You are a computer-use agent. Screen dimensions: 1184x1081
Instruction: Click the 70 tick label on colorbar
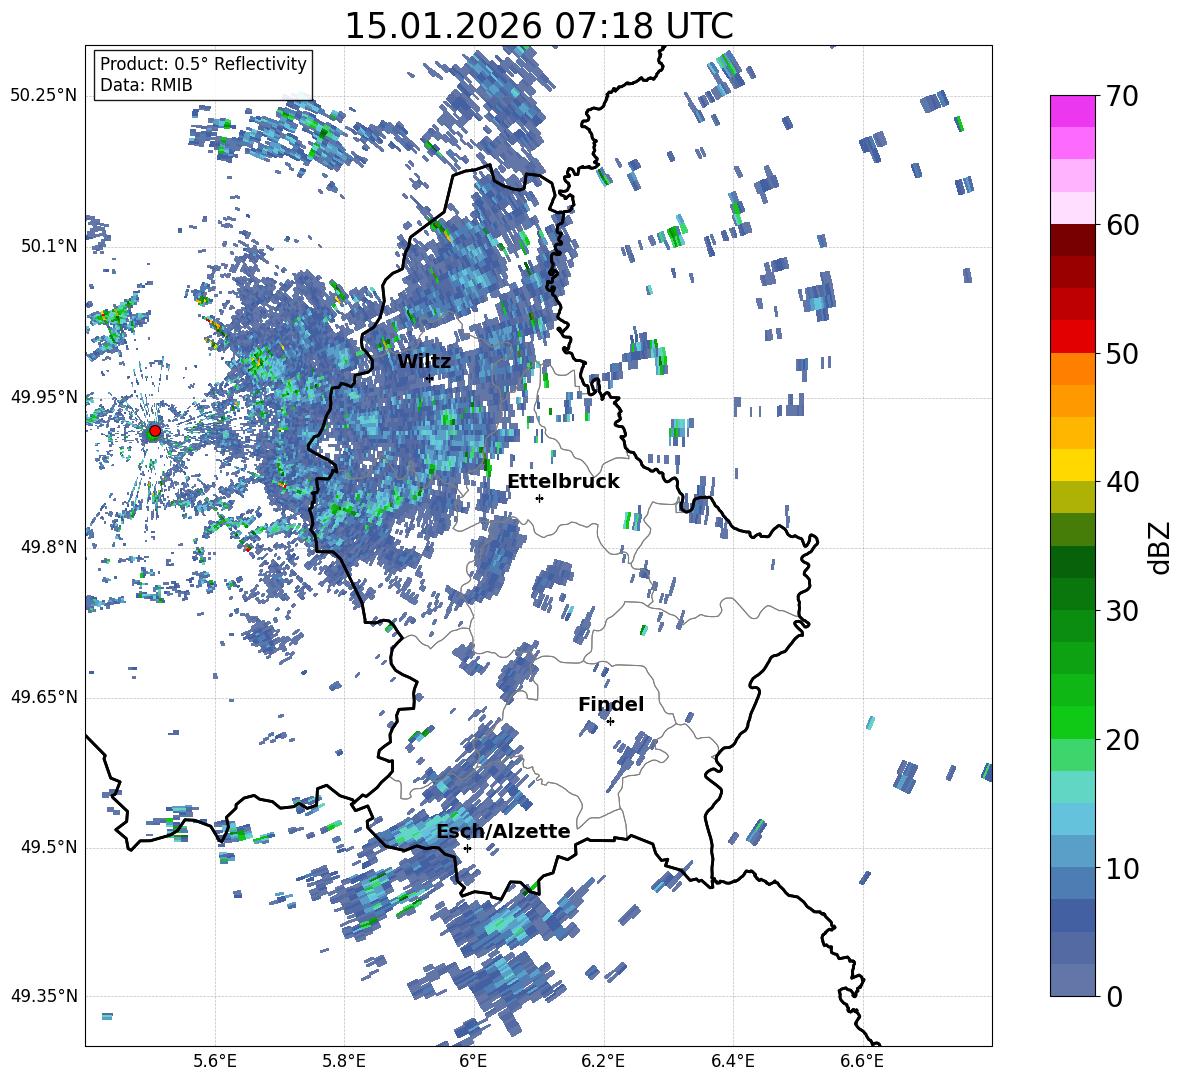pos(1121,96)
